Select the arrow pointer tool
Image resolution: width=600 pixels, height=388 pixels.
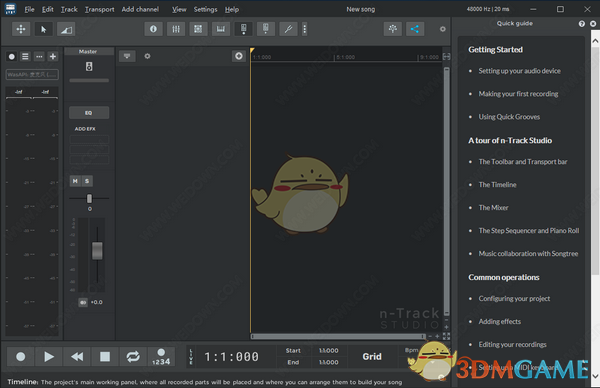pos(43,29)
